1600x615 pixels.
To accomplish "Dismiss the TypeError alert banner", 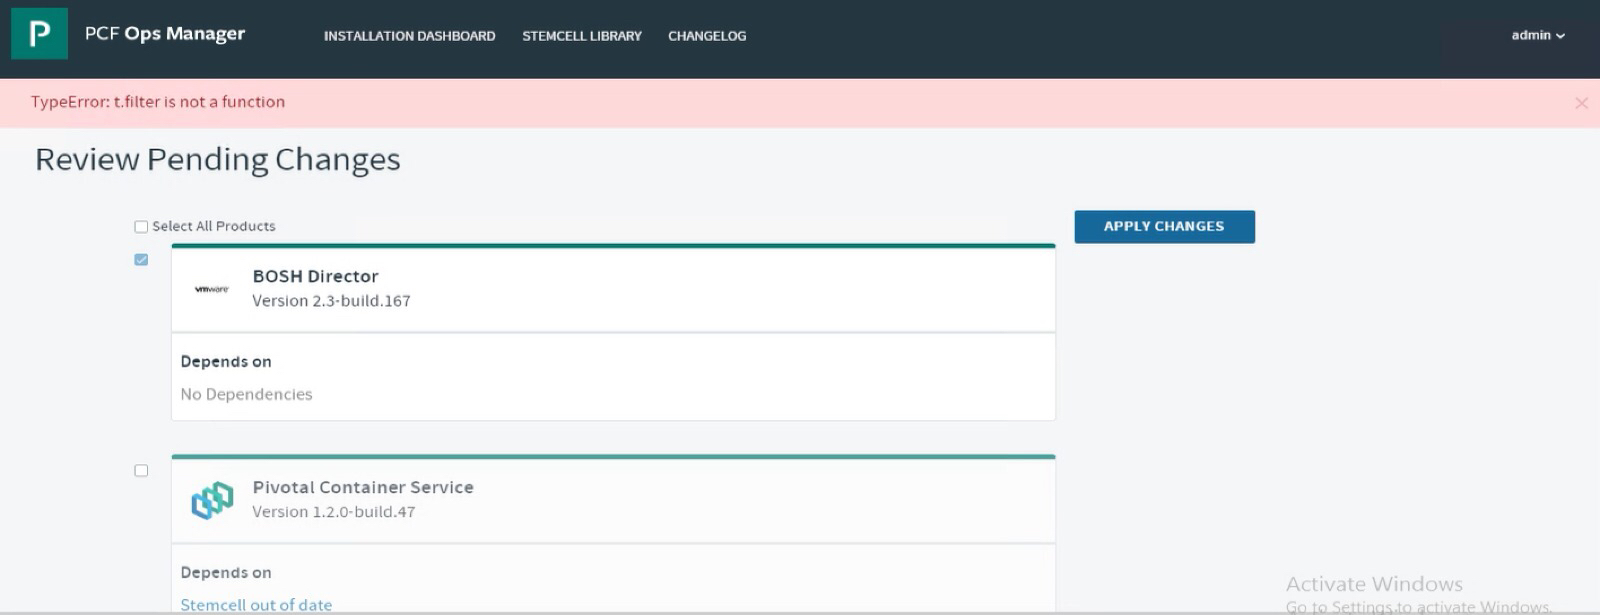I will tap(1581, 103).
